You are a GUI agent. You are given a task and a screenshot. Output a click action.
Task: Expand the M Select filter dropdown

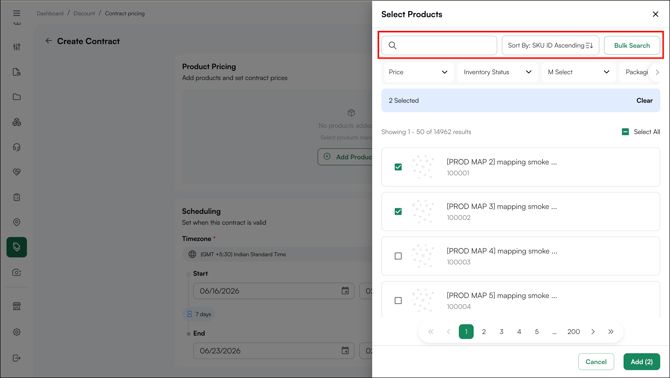[x=578, y=72]
